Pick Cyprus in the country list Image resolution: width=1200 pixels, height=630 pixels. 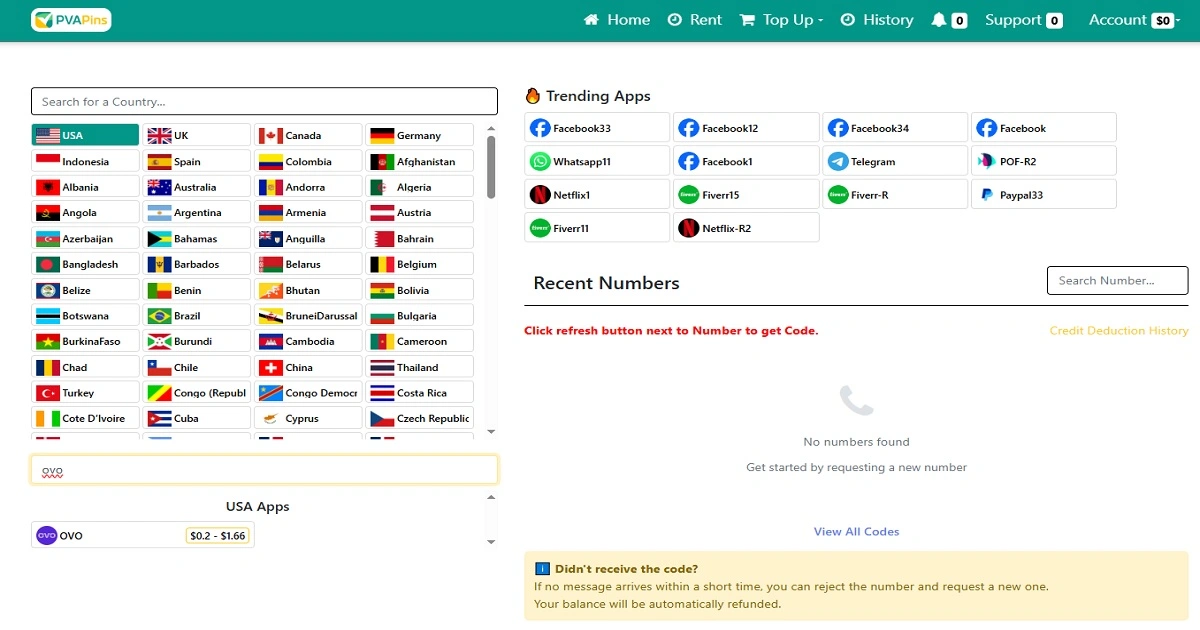[x=308, y=418]
